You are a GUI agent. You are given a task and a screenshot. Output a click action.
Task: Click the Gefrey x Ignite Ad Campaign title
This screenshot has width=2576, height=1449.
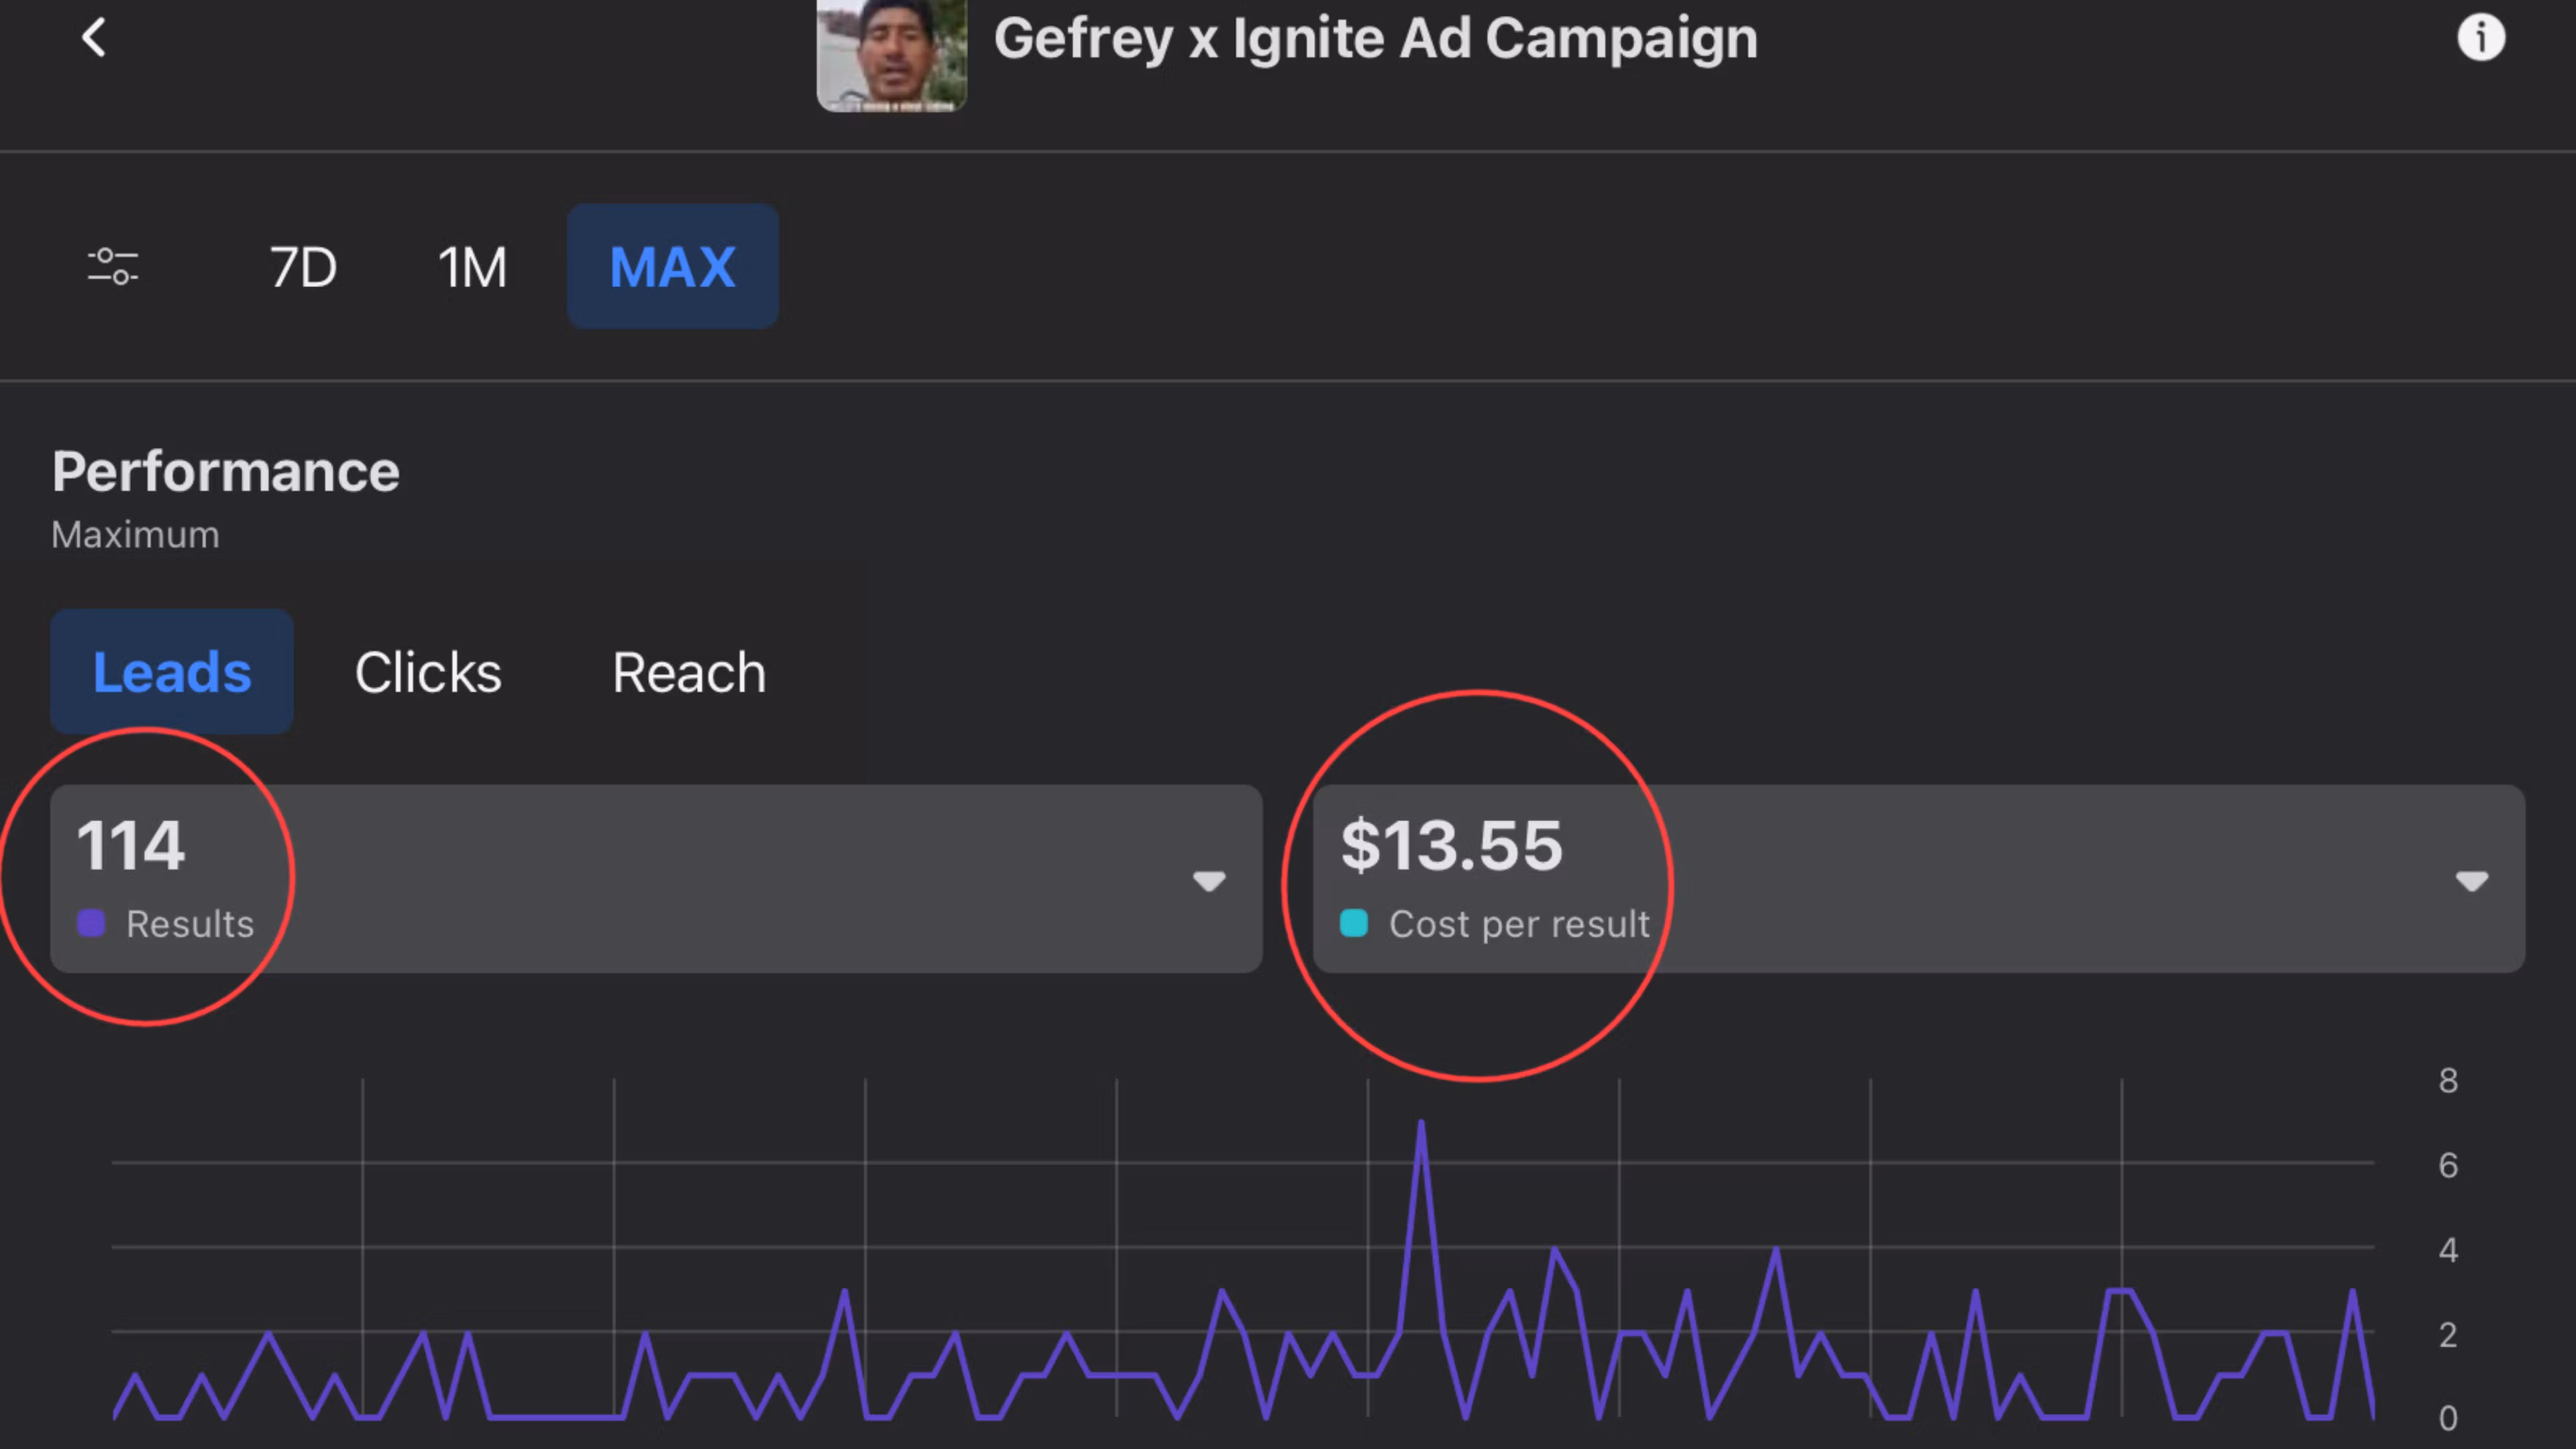[x=1375, y=40]
